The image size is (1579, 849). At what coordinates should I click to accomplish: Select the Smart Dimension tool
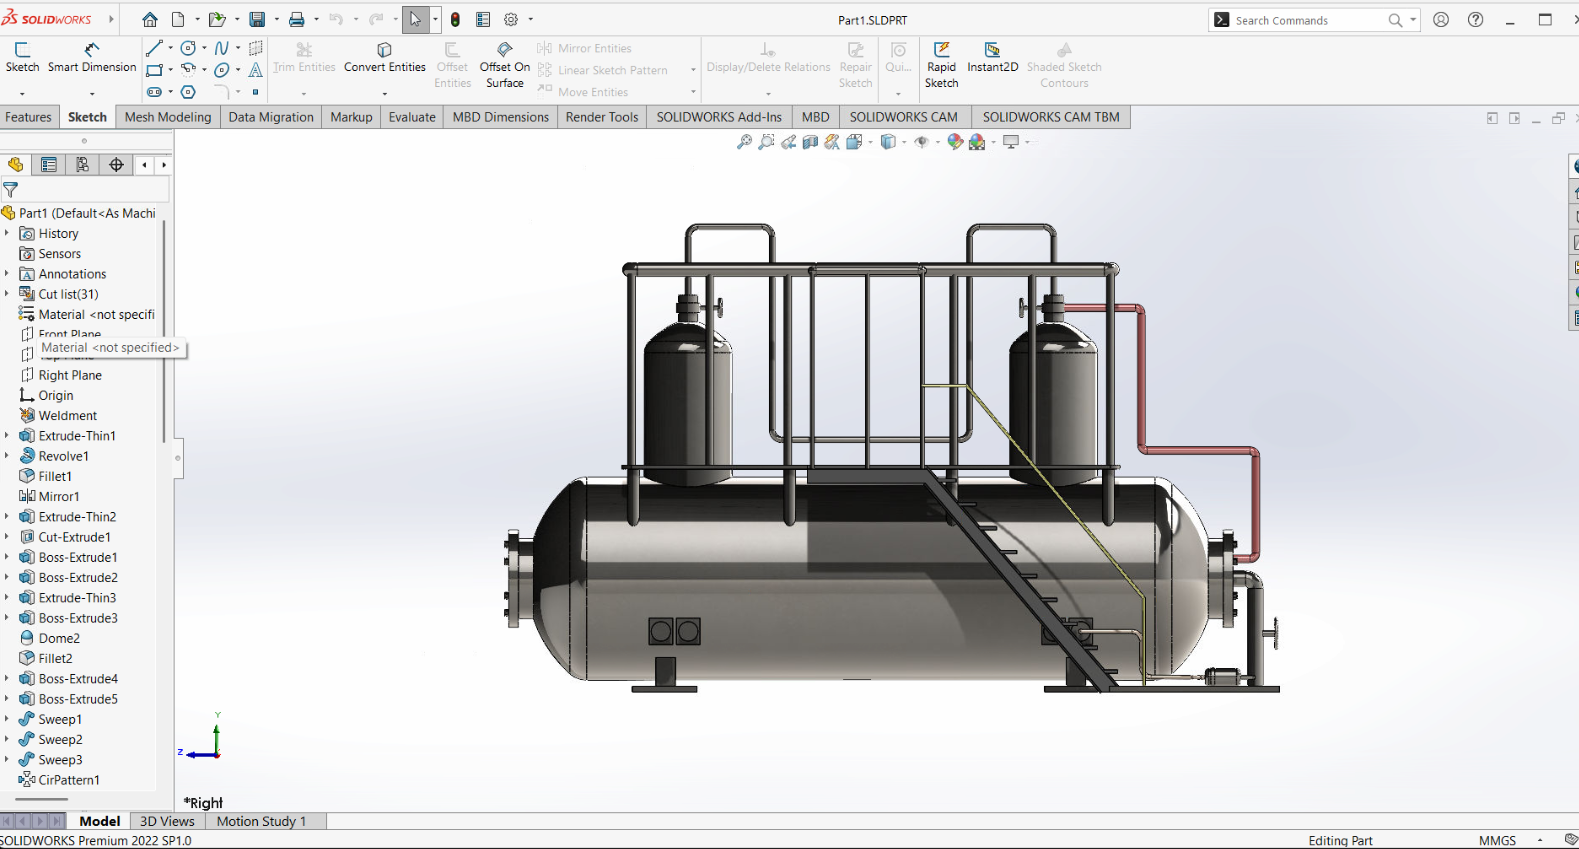92,57
